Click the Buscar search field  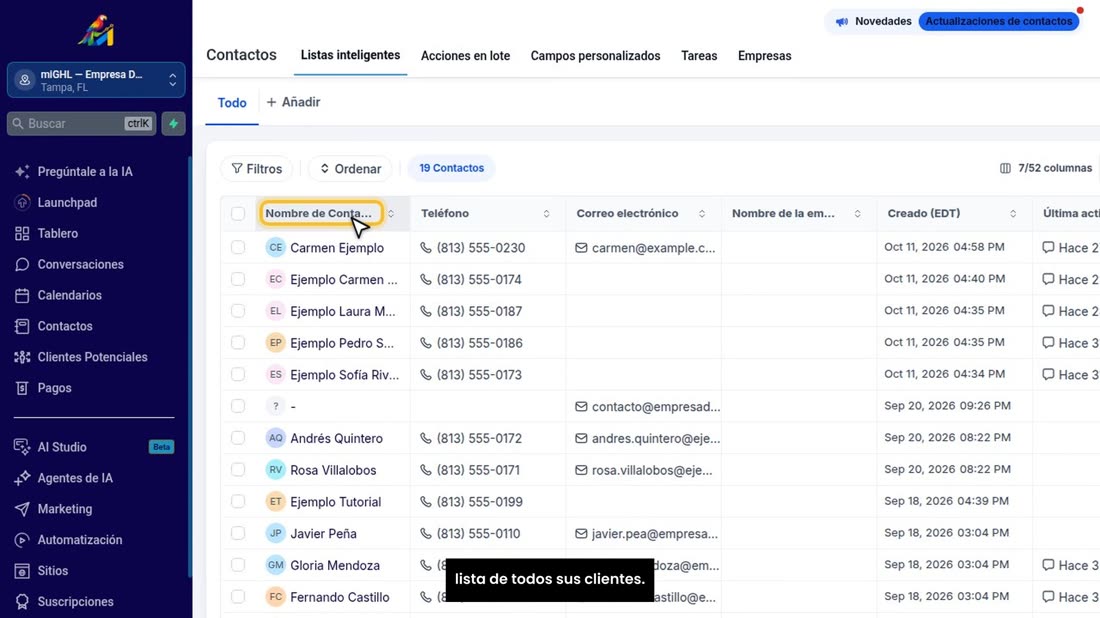[x=81, y=123]
